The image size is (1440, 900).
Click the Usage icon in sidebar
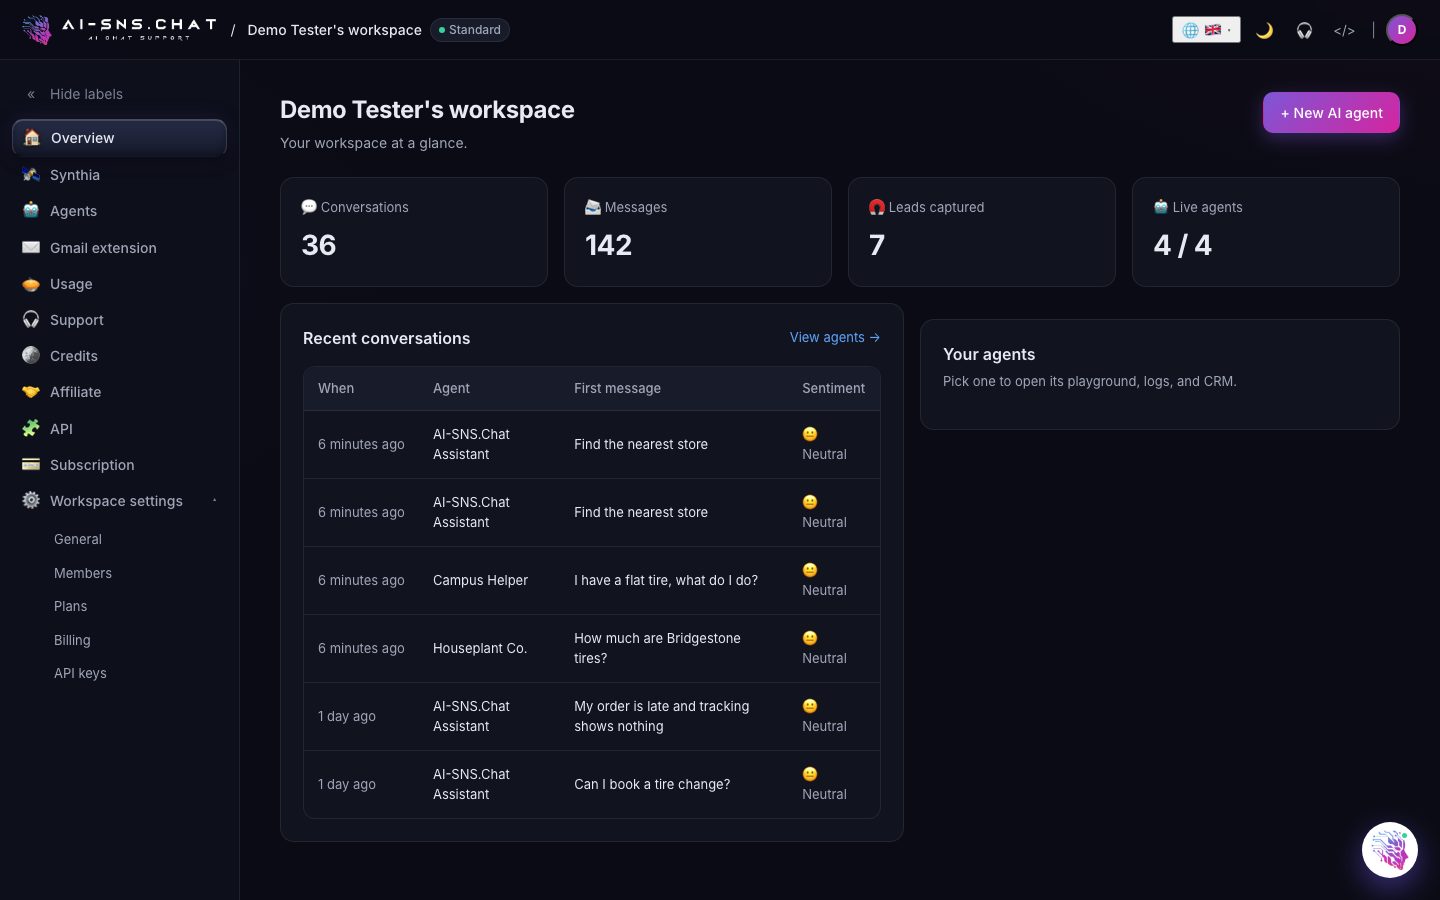point(31,284)
